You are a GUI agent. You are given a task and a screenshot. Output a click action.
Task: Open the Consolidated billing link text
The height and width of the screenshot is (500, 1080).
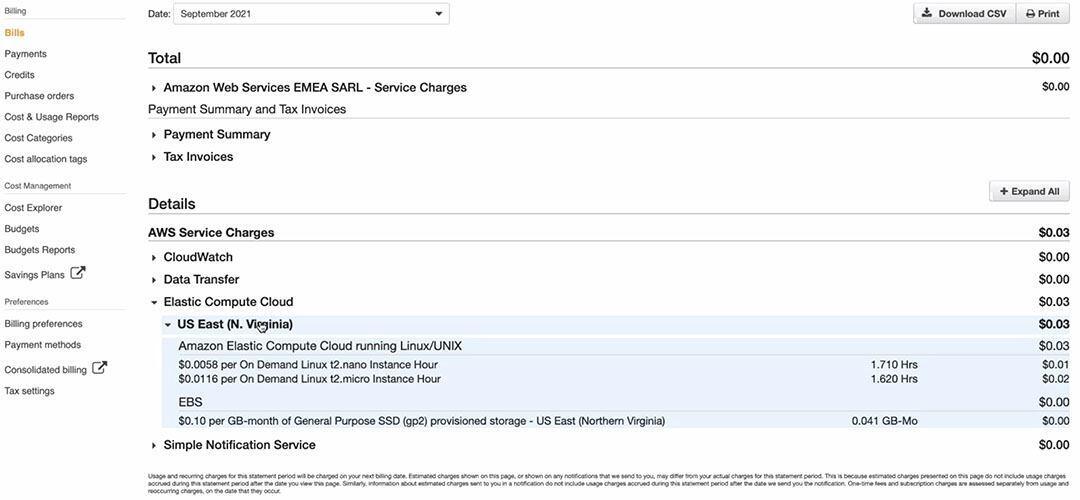click(45, 370)
